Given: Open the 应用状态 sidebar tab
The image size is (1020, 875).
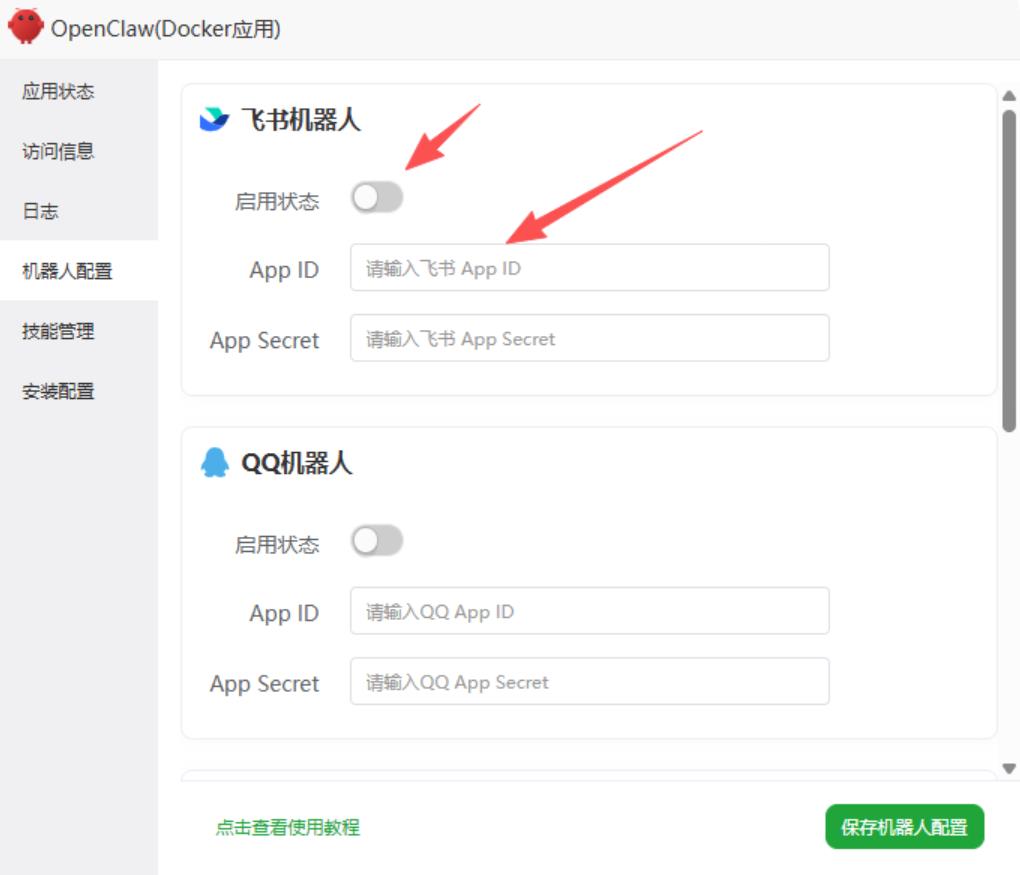Looking at the screenshot, I should click(x=58, y=92).
